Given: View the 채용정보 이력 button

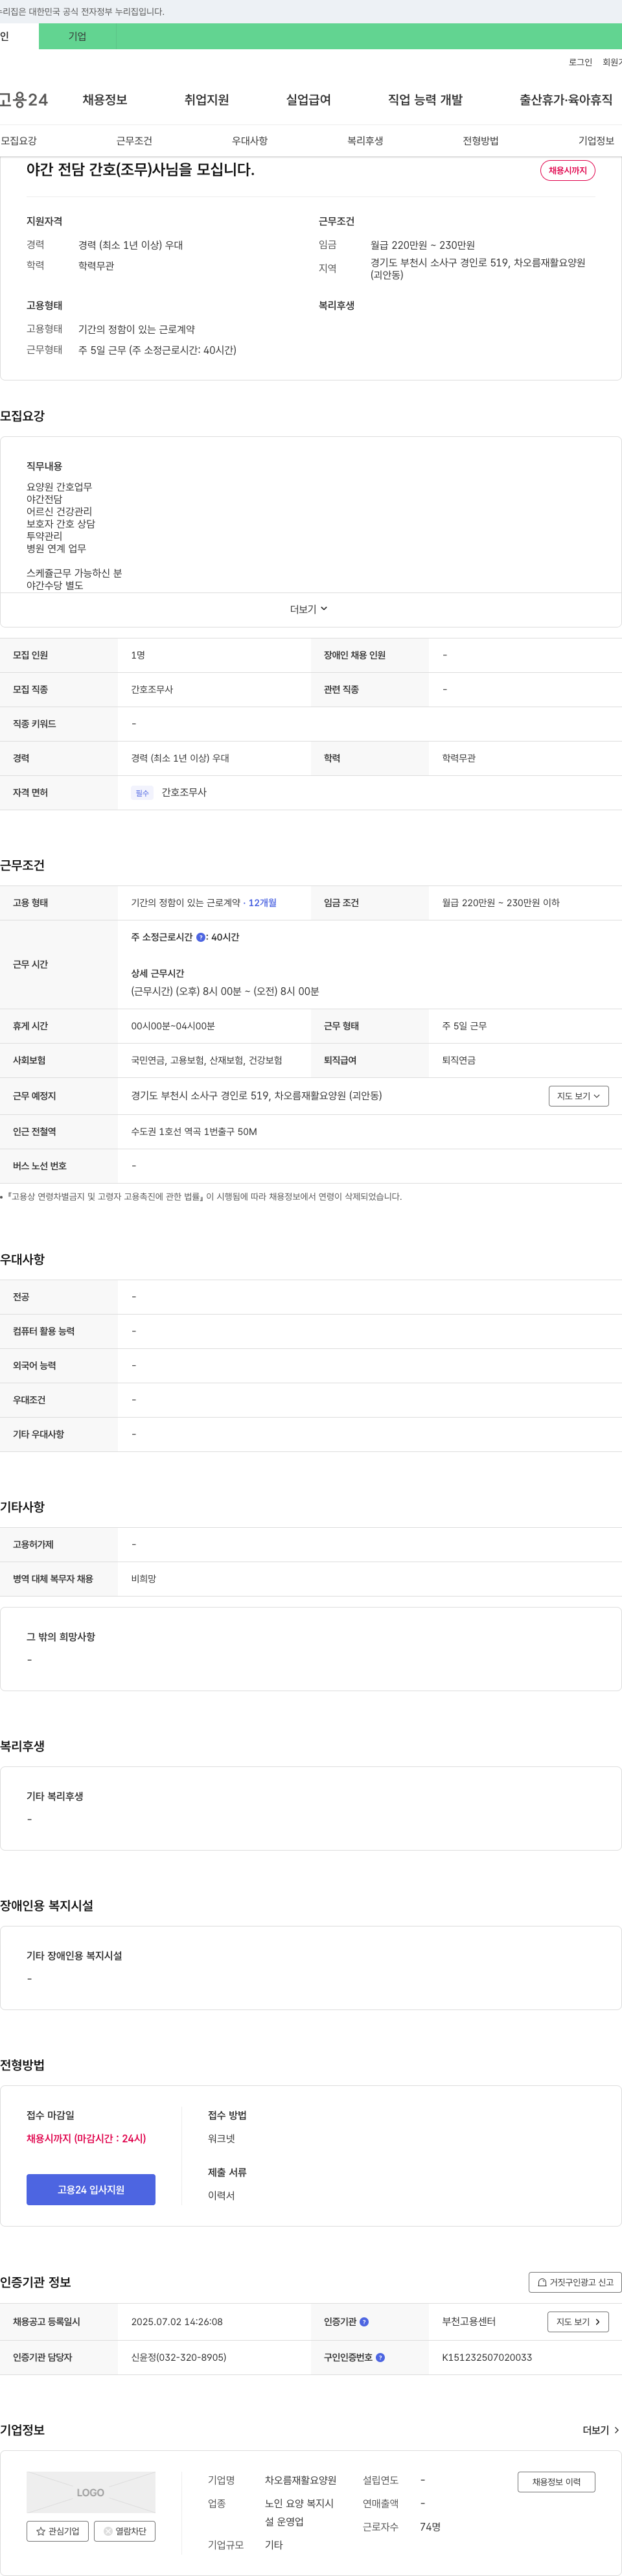Looking at the screenshot, I should point(556,2482).
